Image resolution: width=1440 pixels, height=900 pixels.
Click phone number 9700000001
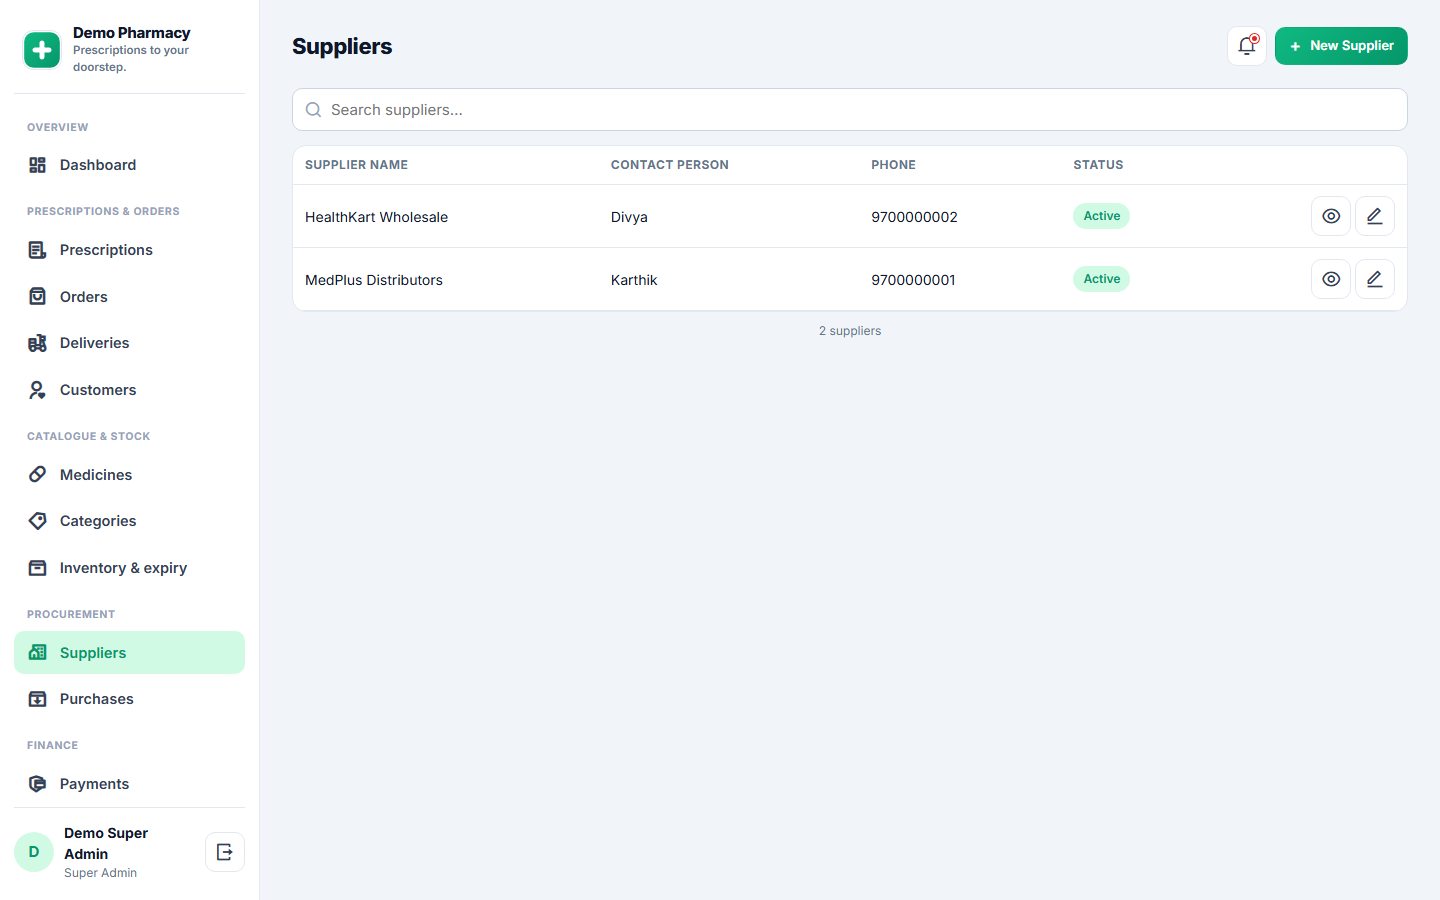913,280
